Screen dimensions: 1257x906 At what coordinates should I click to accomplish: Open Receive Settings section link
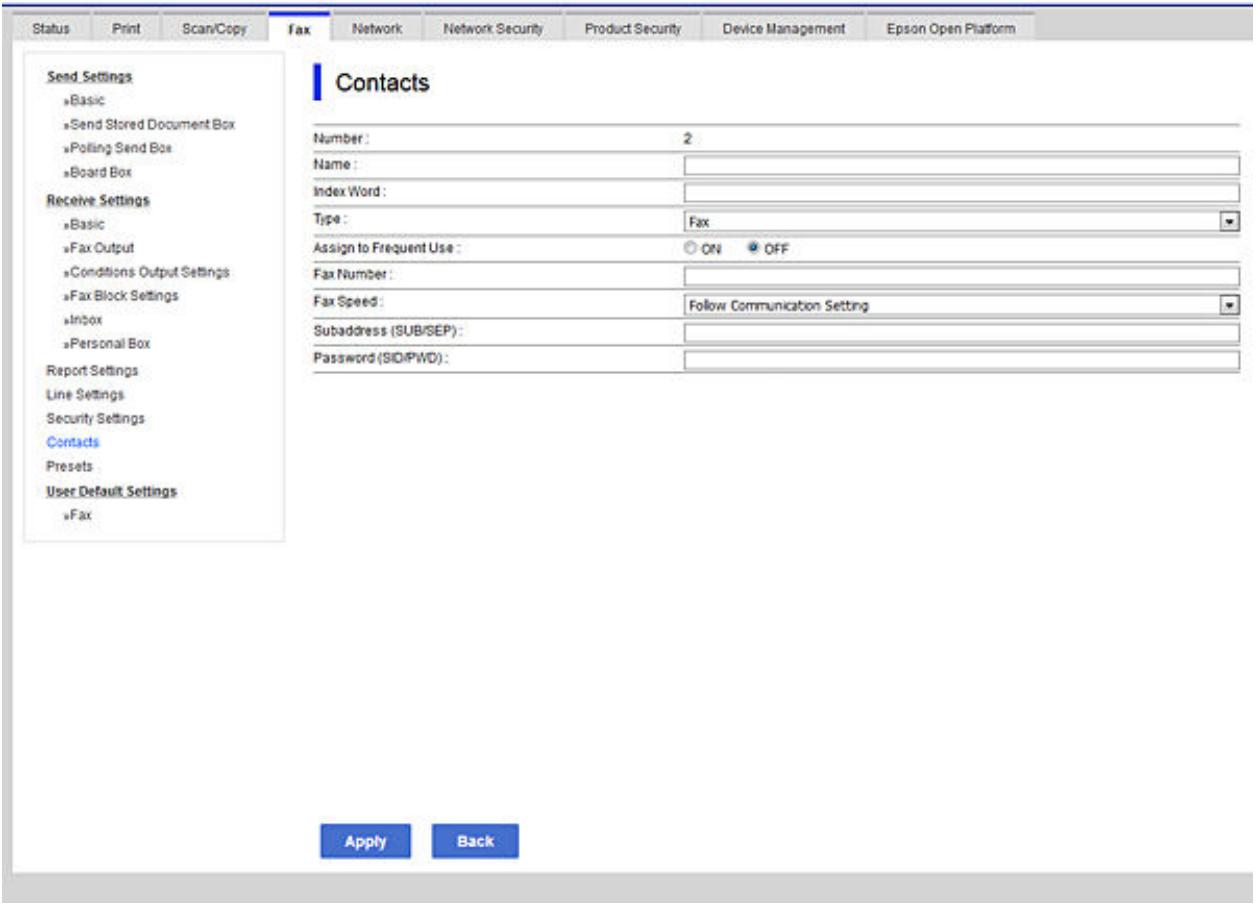[x=98, y=200]
